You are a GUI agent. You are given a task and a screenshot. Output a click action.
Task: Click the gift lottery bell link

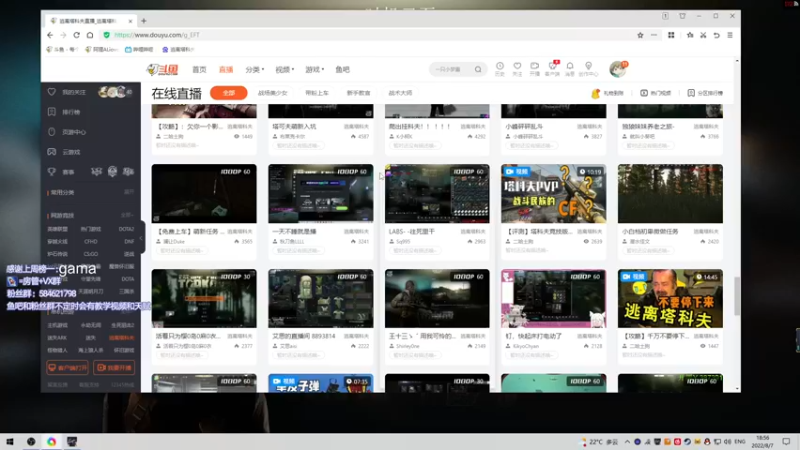pyautogui.click(x=607, y=93)
